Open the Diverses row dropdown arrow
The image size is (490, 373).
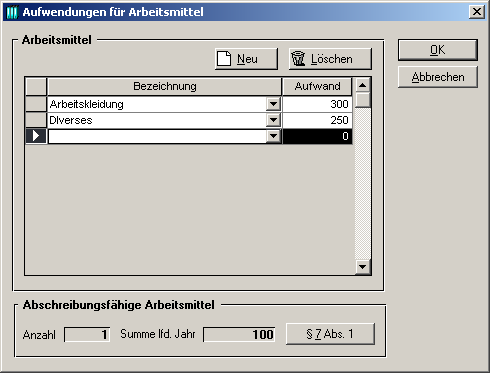click(x=273, y=120)
